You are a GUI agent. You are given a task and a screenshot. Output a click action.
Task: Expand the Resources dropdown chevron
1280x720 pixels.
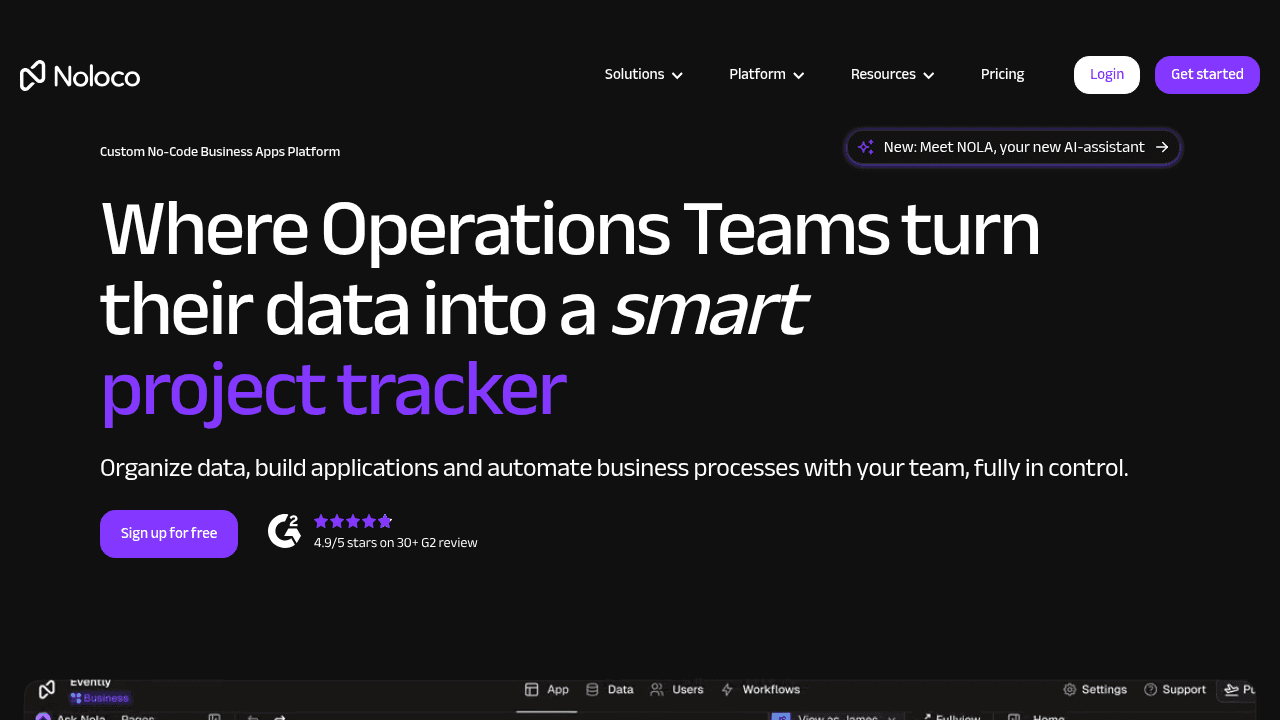pos(928,75)
